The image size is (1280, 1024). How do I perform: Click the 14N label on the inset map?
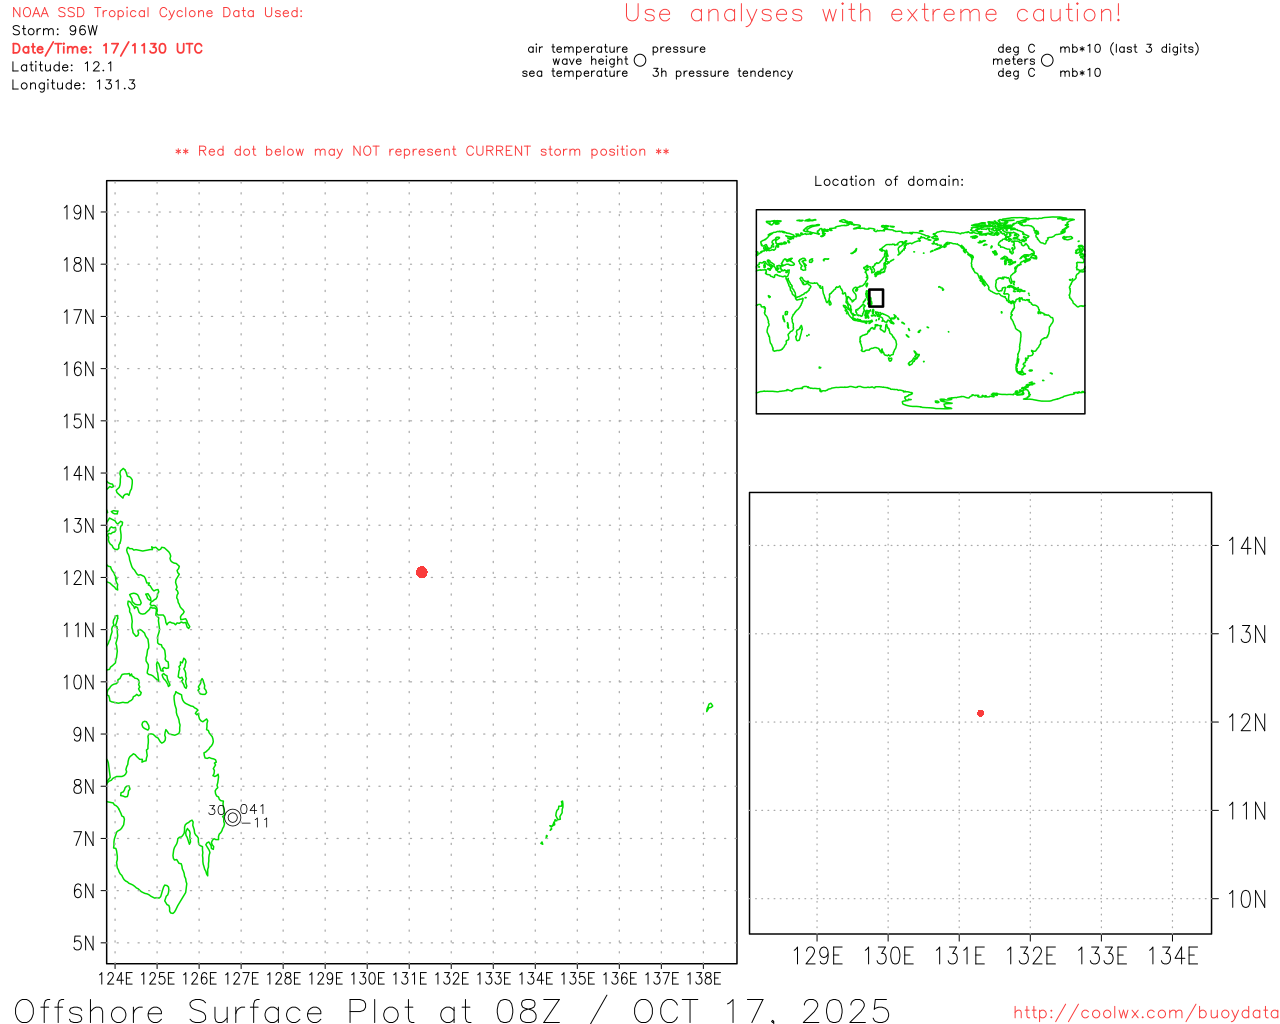tap(1246, 546)
